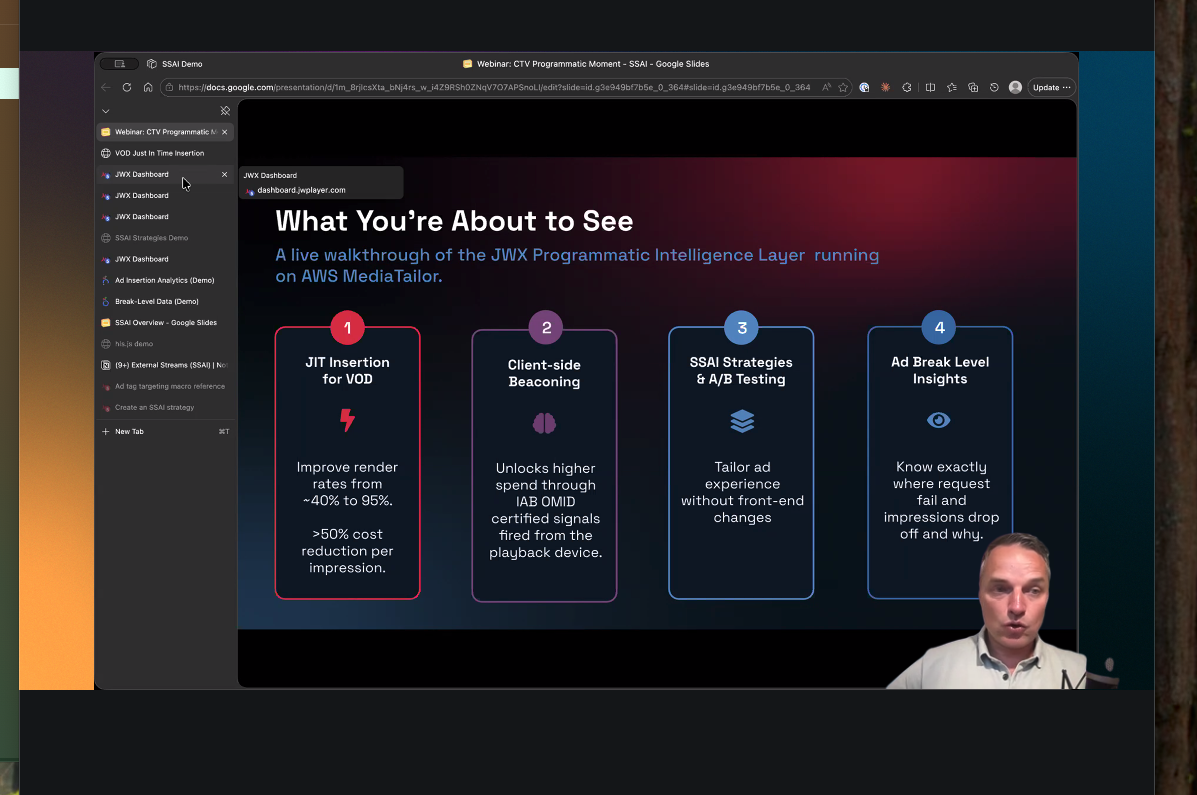Viewport: 1197px width, 795px height.
Task: Click the number 2 circle badge
Action: point(546,328)
